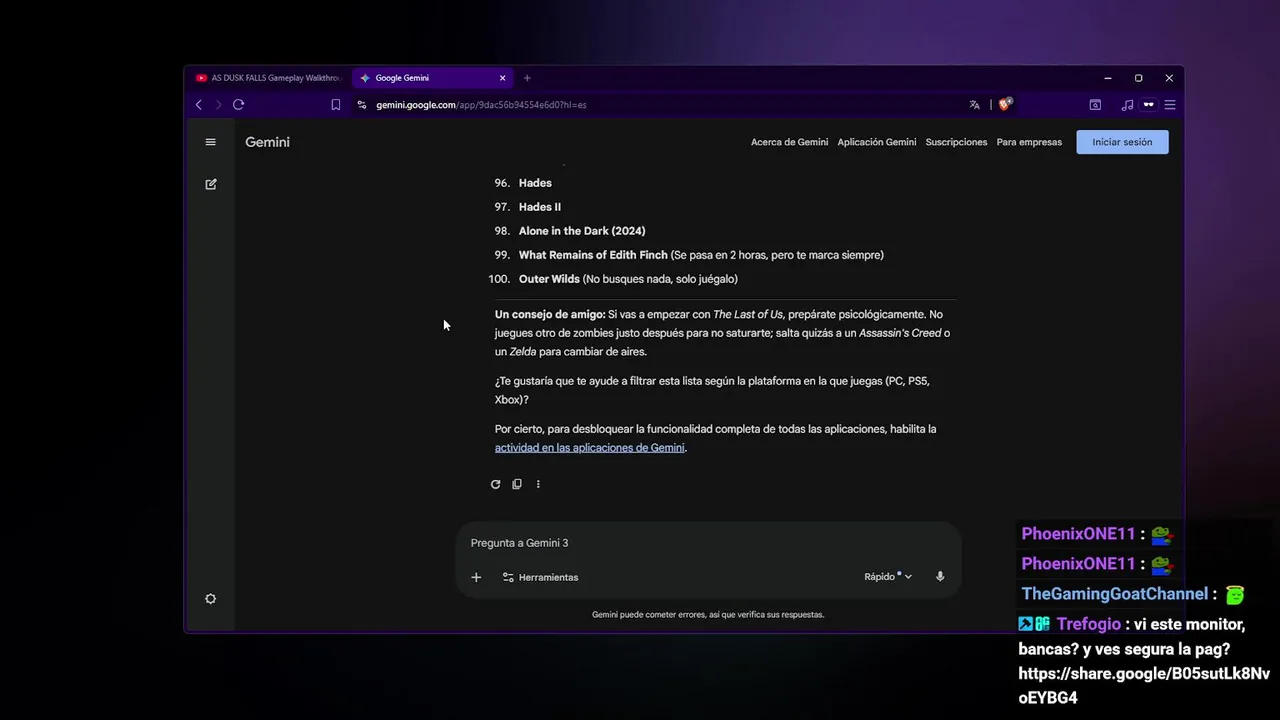Reload the Gemini page

coord(239,105)
